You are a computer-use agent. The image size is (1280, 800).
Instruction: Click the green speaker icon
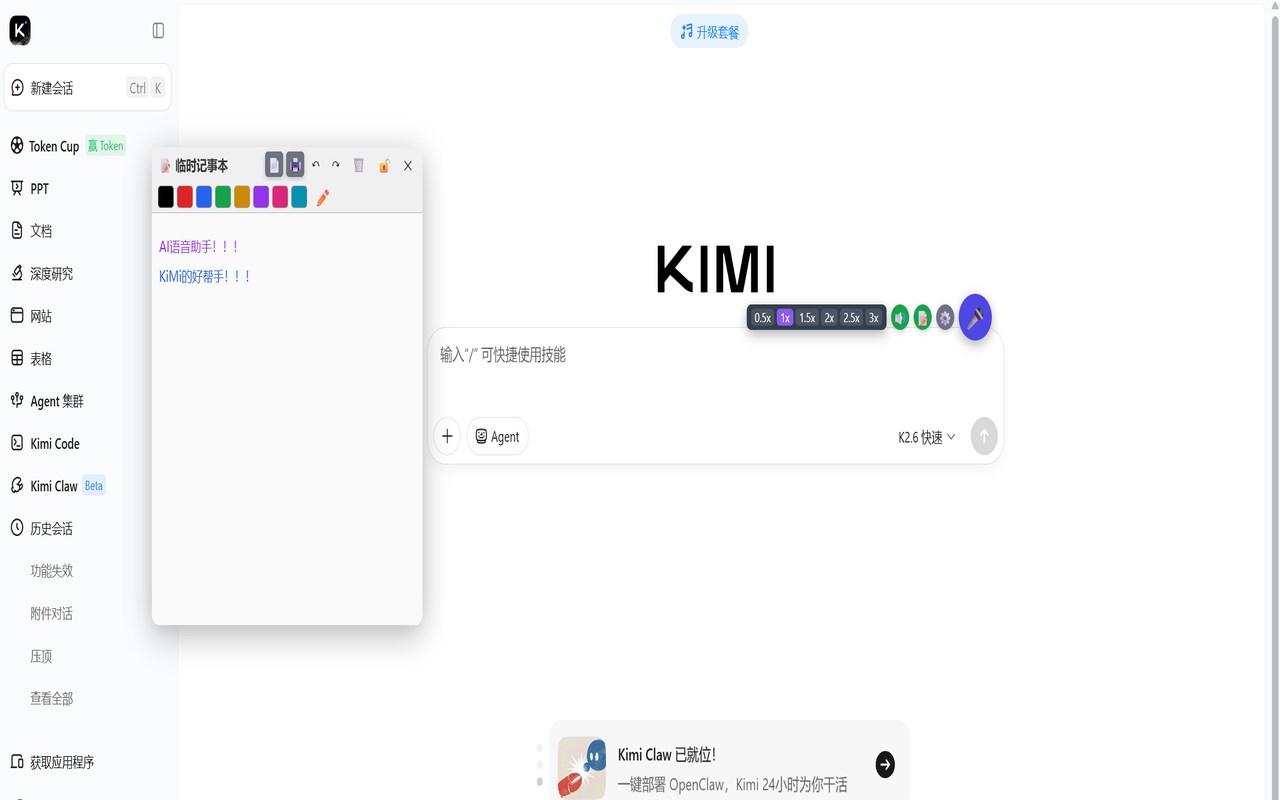900,318
